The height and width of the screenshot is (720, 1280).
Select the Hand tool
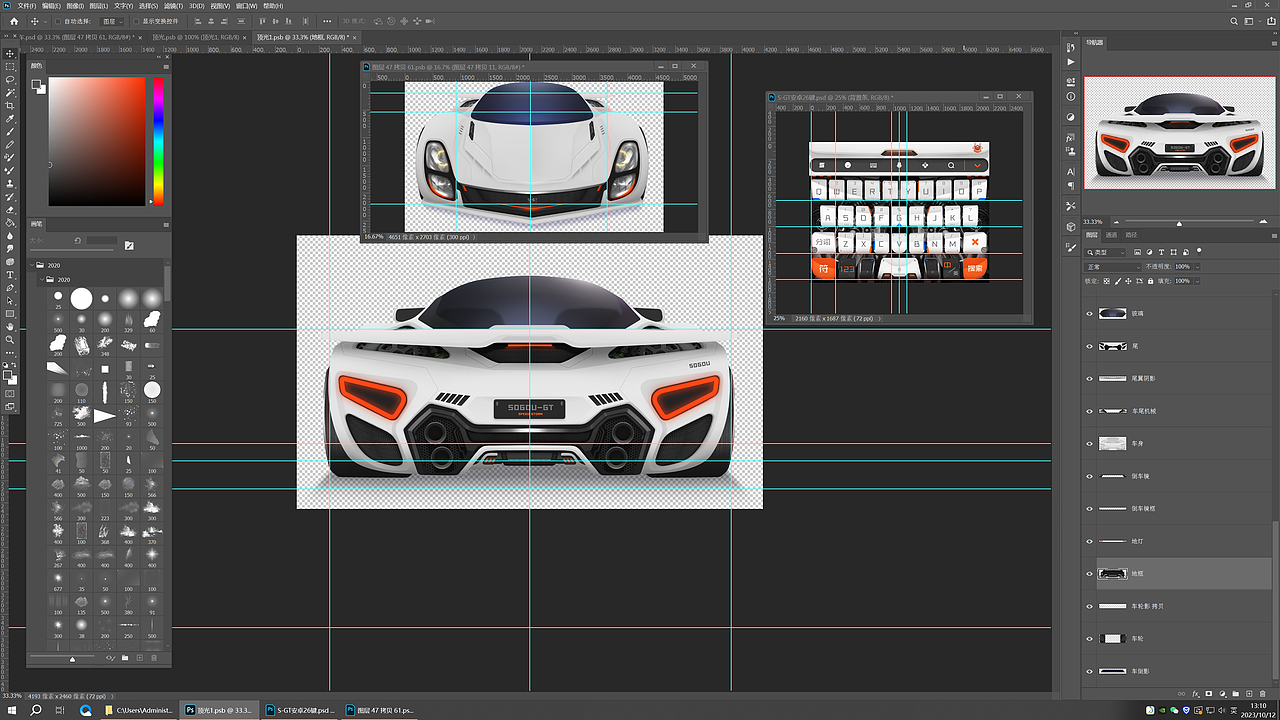click(10, 326)
